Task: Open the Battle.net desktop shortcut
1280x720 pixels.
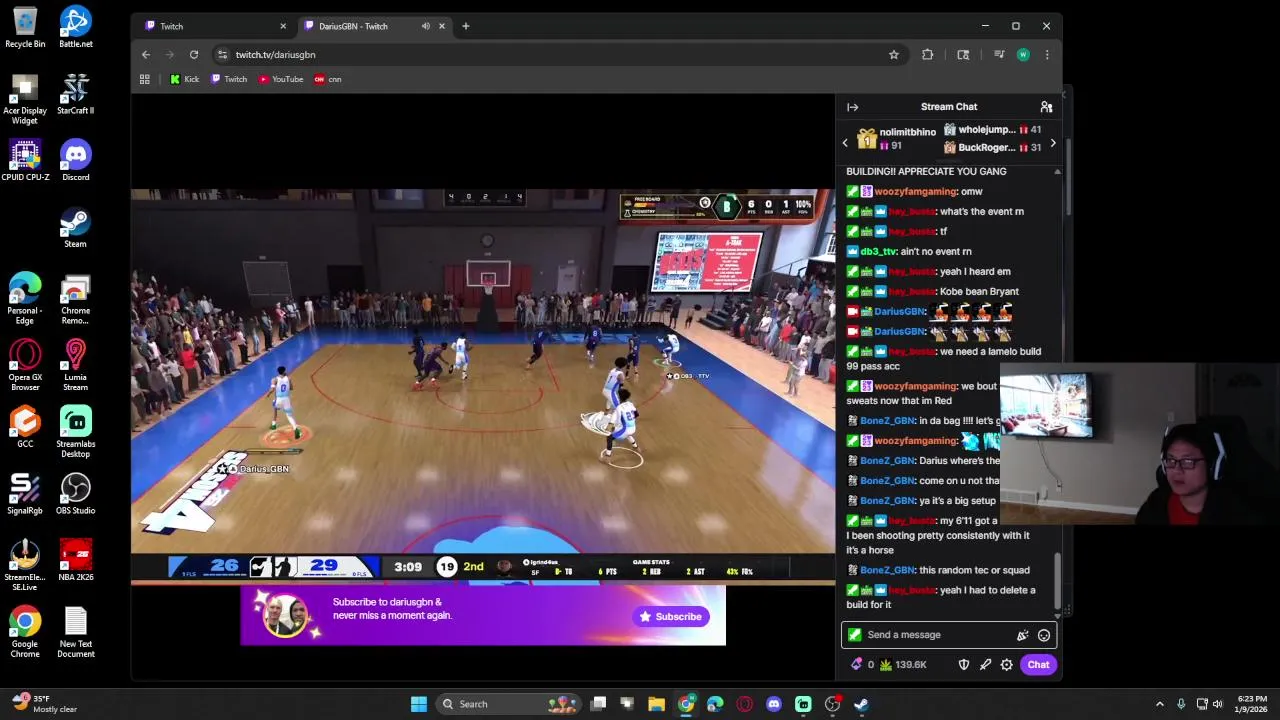Action: pyautogui.click(x=75, y=27)
